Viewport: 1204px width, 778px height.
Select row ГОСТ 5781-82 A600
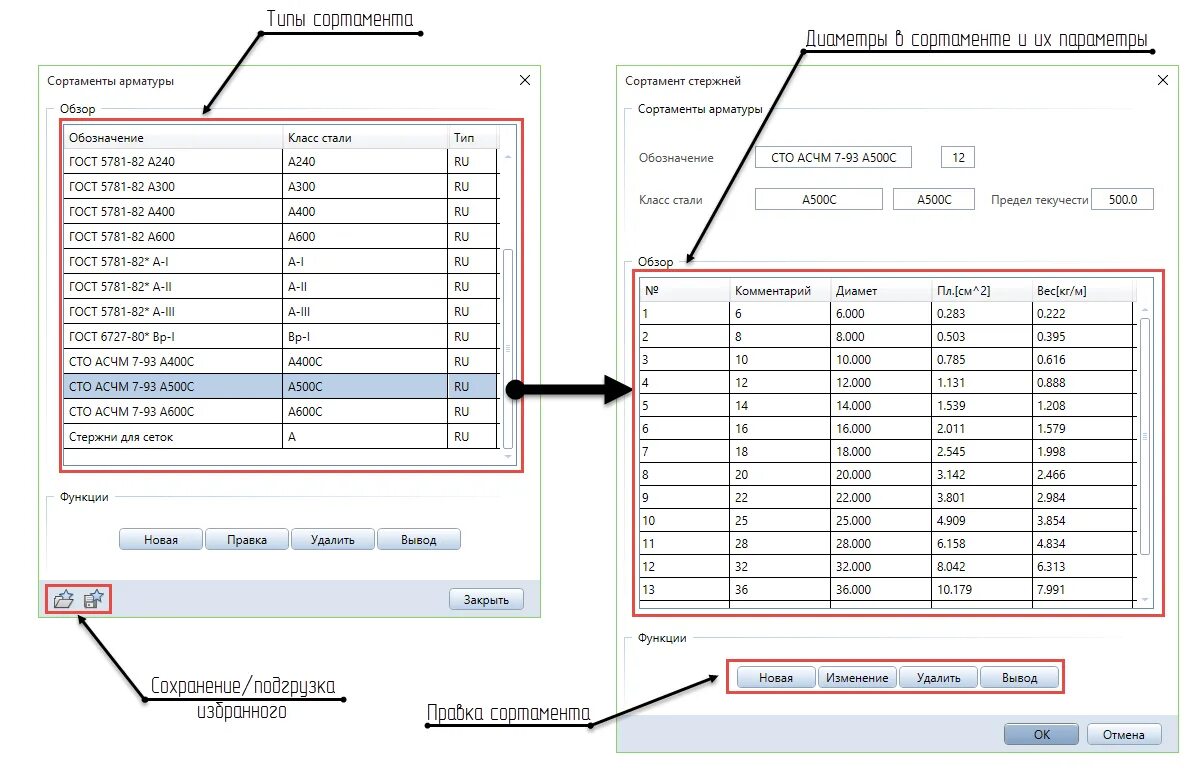point(281,236)
